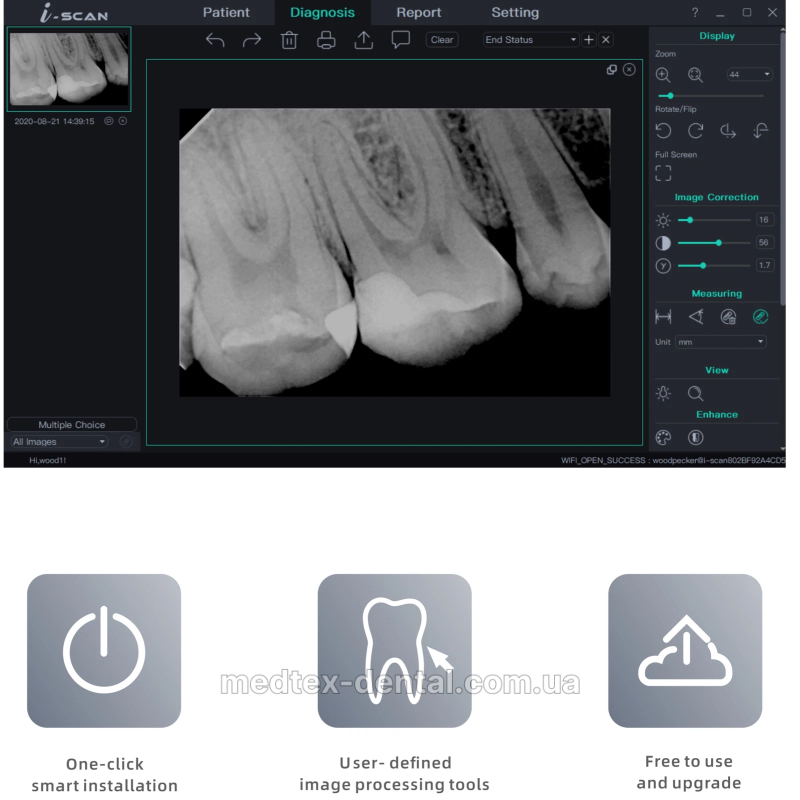Click the One-click smart installation power tile
This screenshot has height=800, width=800.
[x=104, y=651]
